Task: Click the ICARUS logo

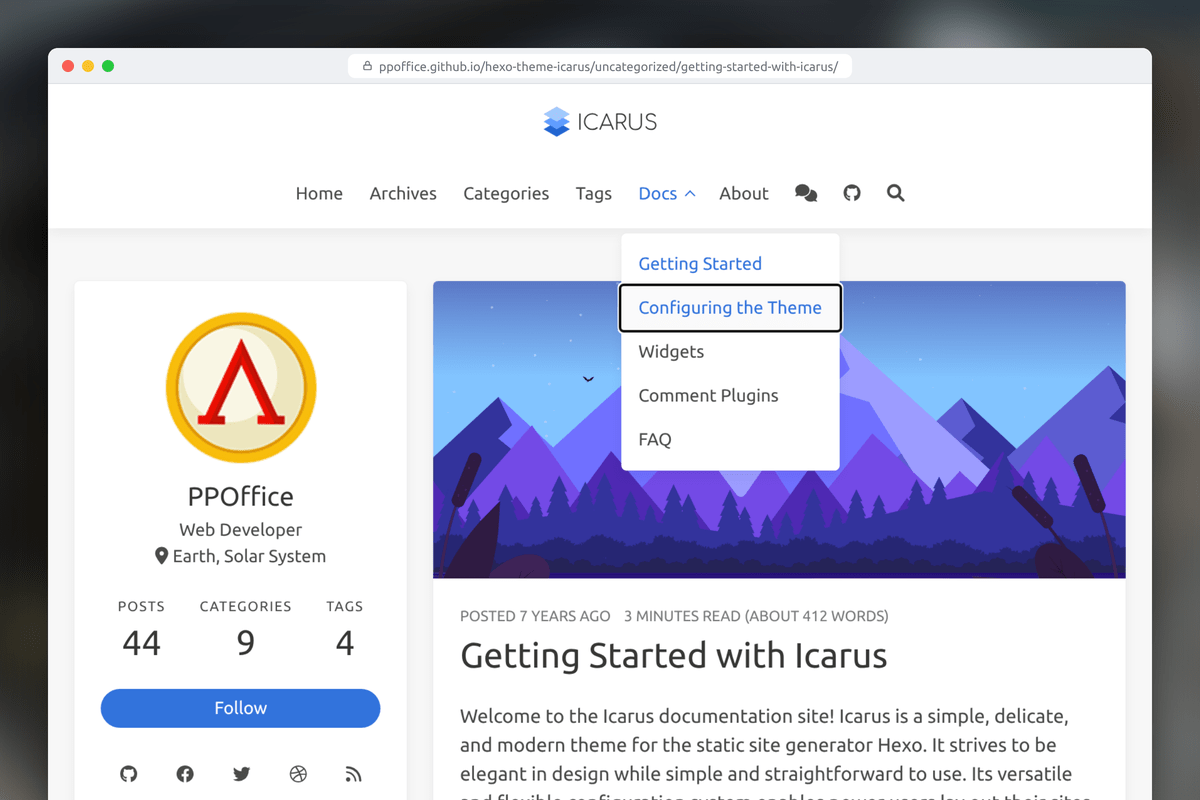Action: (600, 122)
